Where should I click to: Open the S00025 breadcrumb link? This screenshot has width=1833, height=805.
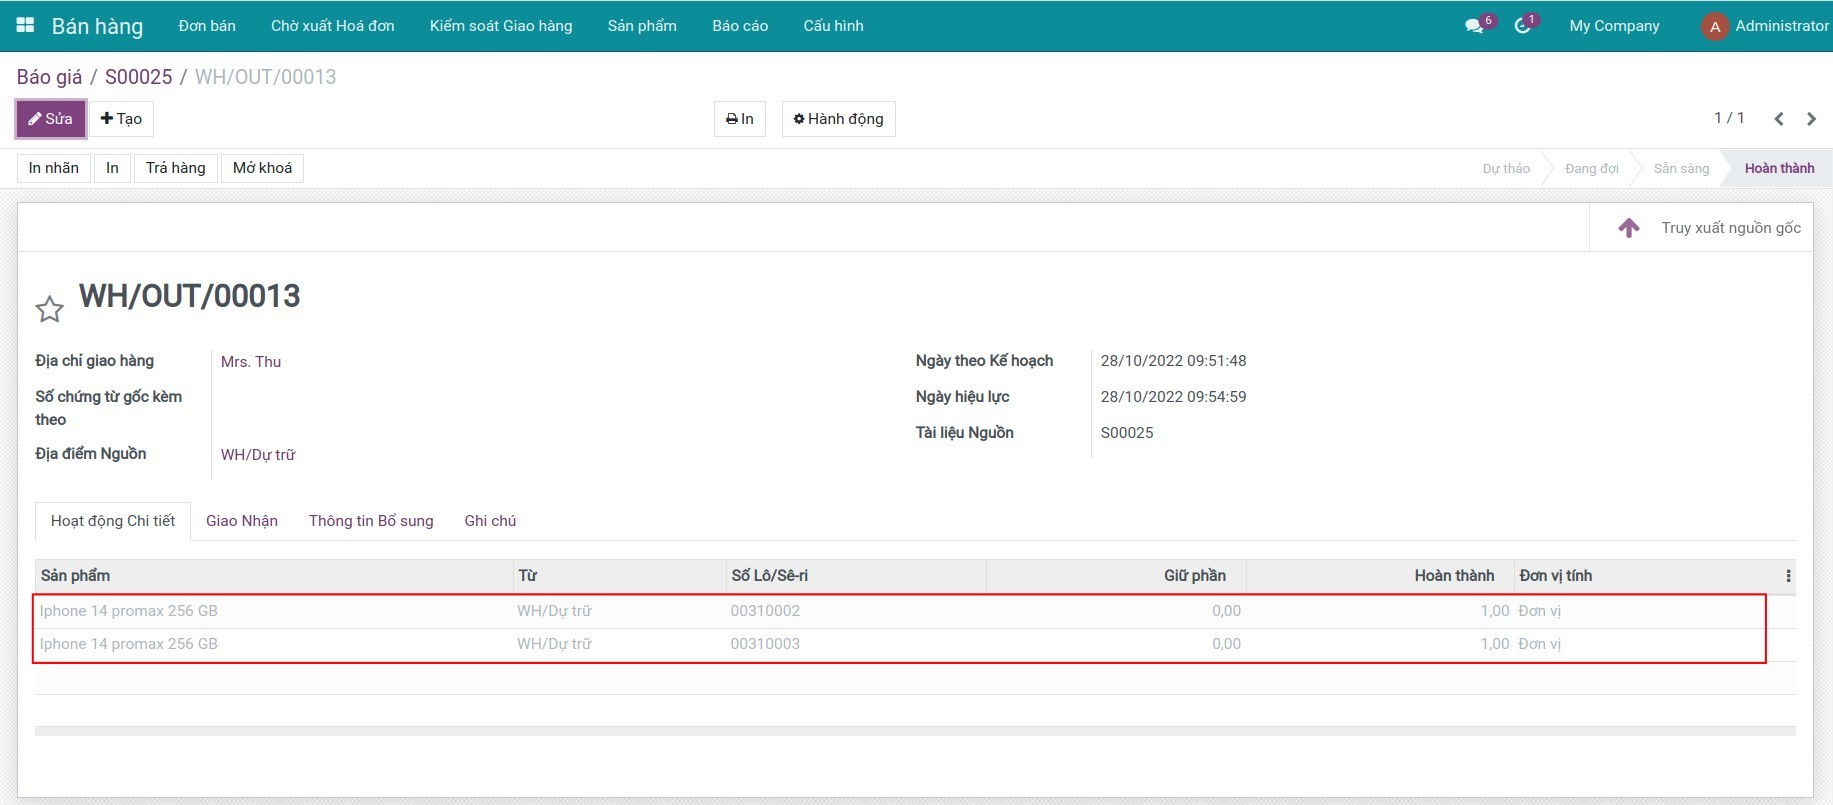138,77
